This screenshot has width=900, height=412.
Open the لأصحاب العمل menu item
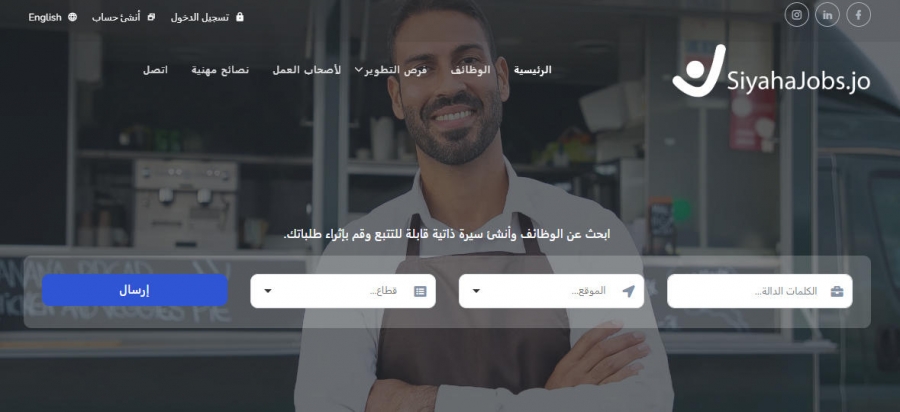point(307,70)
